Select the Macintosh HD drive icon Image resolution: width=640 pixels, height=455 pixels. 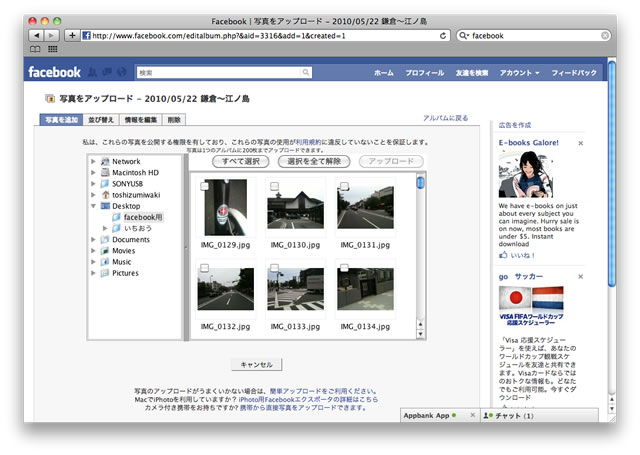pos(105,173)
